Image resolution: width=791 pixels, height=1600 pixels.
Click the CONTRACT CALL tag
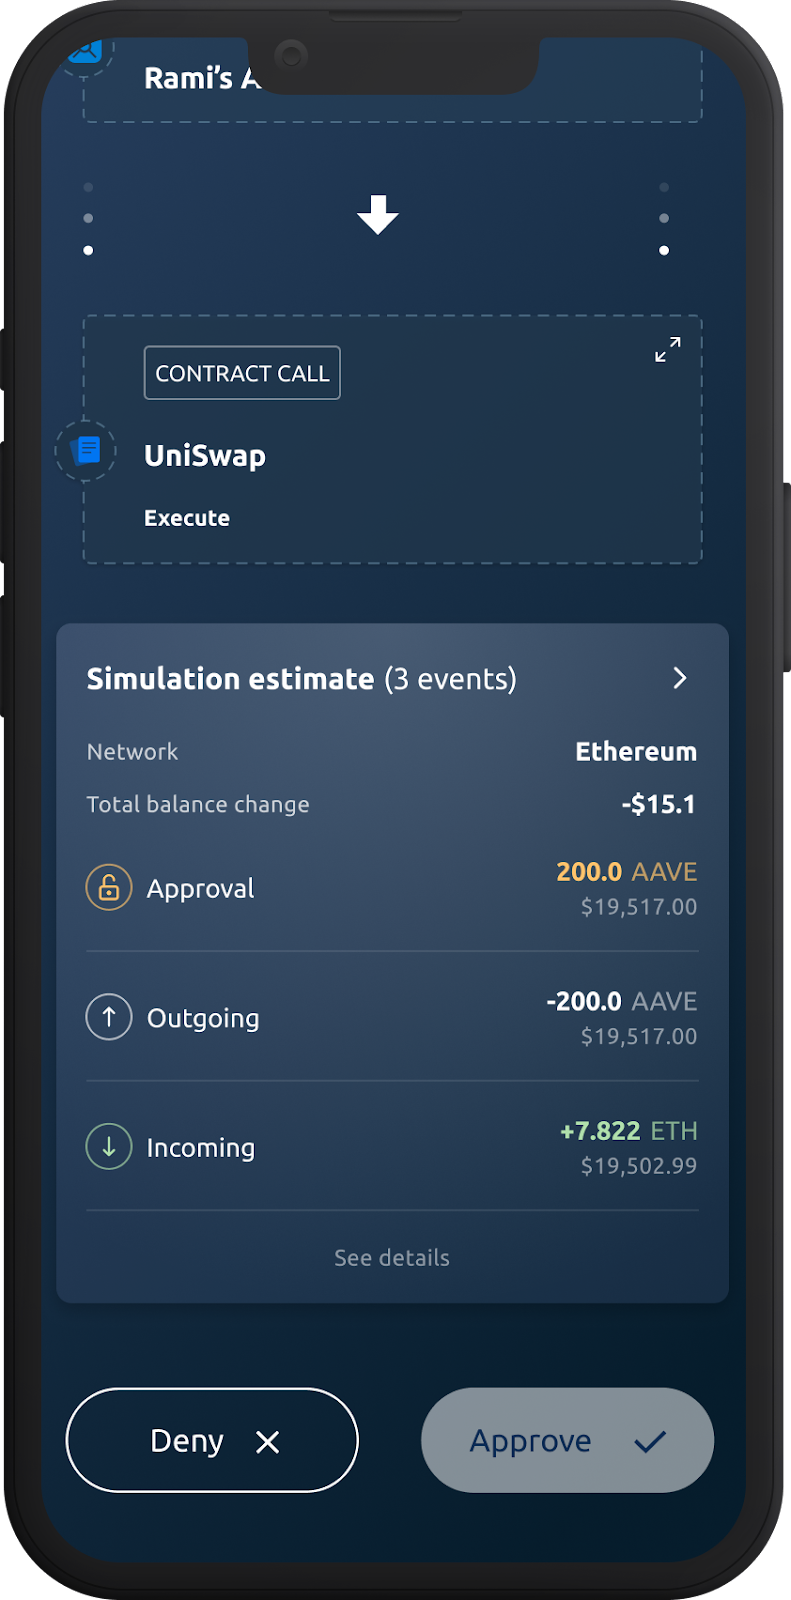pos(242,373)
